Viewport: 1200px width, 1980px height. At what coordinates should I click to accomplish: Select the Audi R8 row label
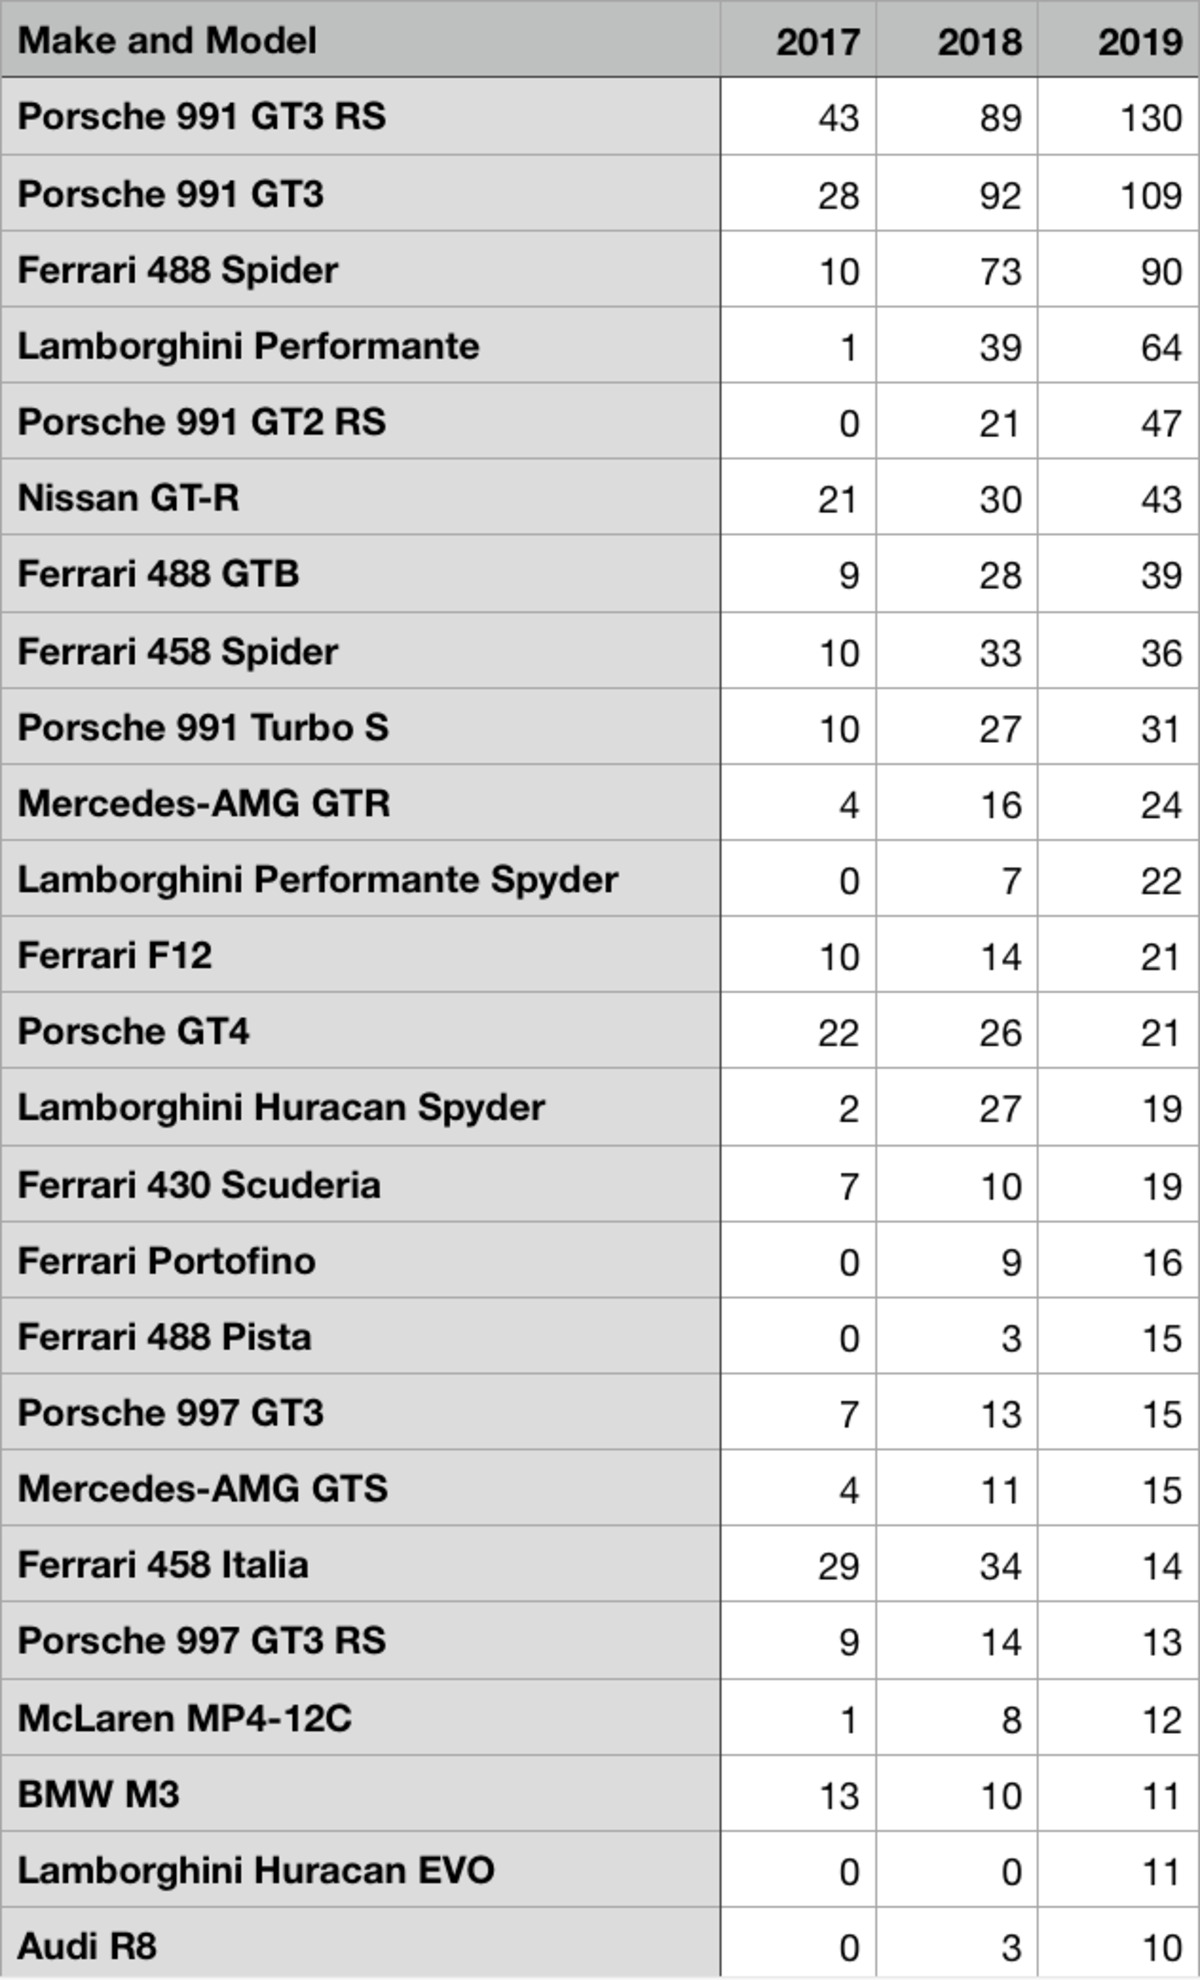pyautogui.click(x=360, y=1943)
